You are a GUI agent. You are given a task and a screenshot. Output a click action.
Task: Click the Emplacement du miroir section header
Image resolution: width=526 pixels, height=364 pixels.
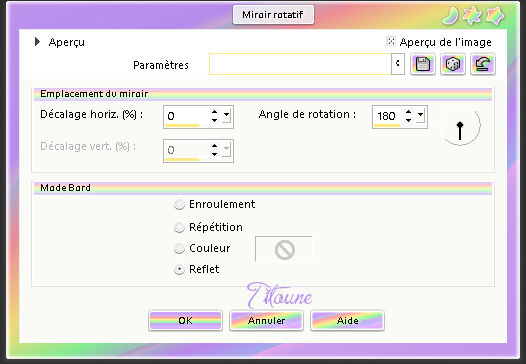(x=263, y=94)
